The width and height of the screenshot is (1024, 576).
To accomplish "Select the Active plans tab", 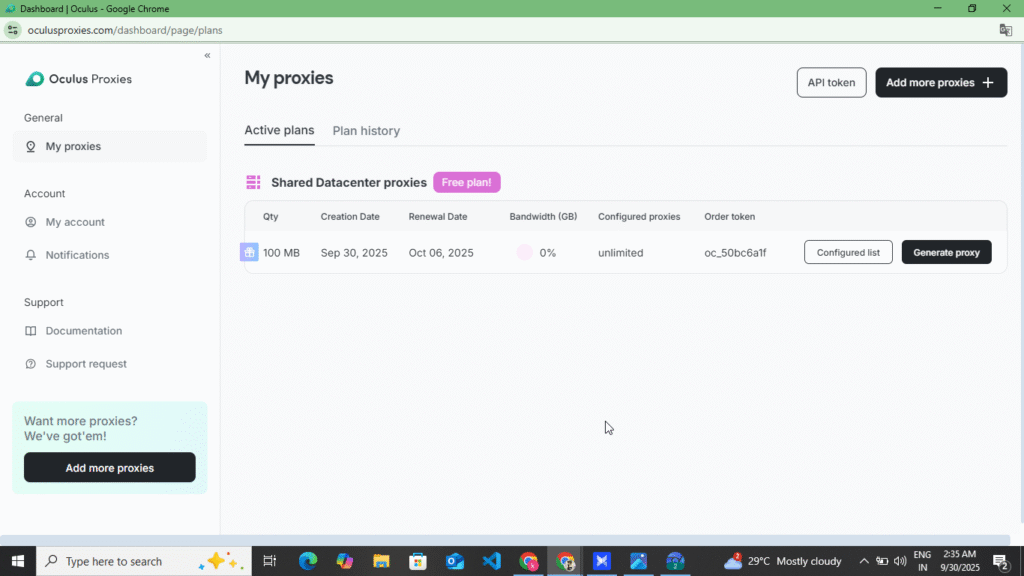I will tap(279, 131).
